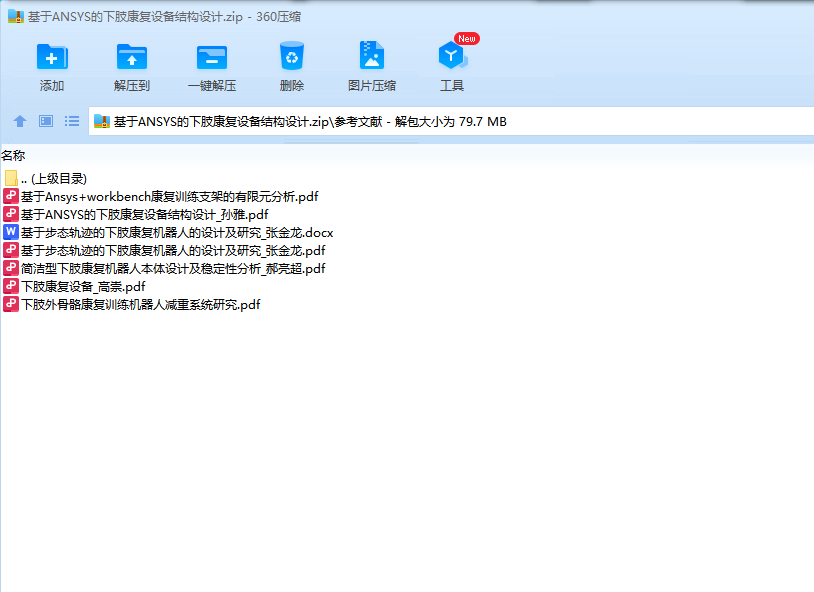Select the 张金龙.pdf file
This screenshot has width=814, height=592.
click(165, 251)
